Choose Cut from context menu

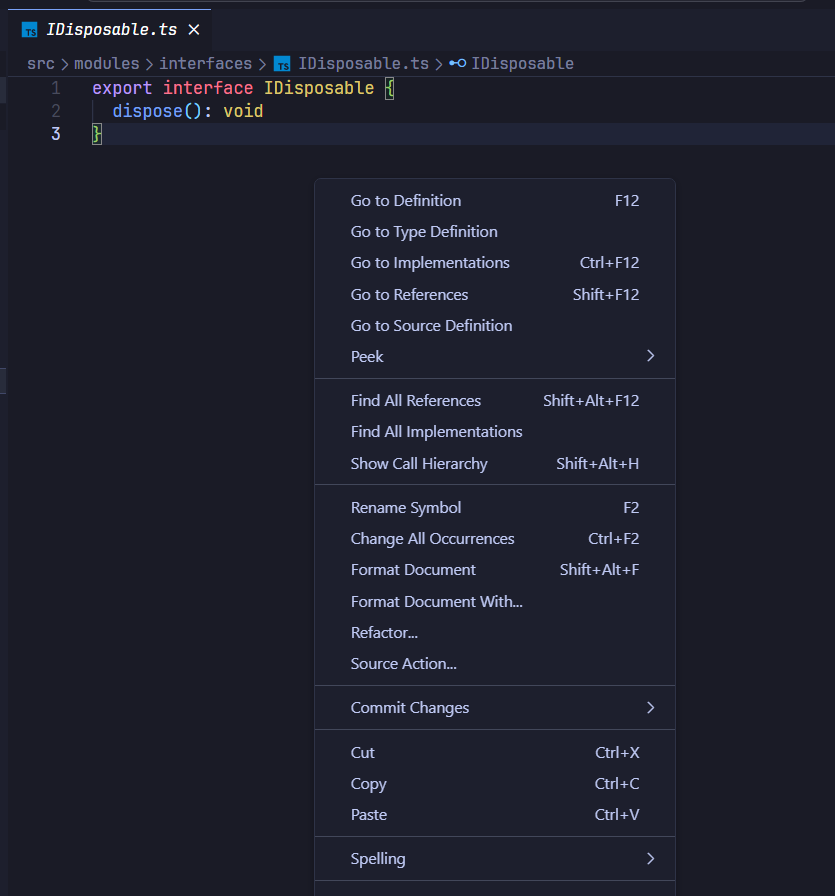(x=495, y=753)
